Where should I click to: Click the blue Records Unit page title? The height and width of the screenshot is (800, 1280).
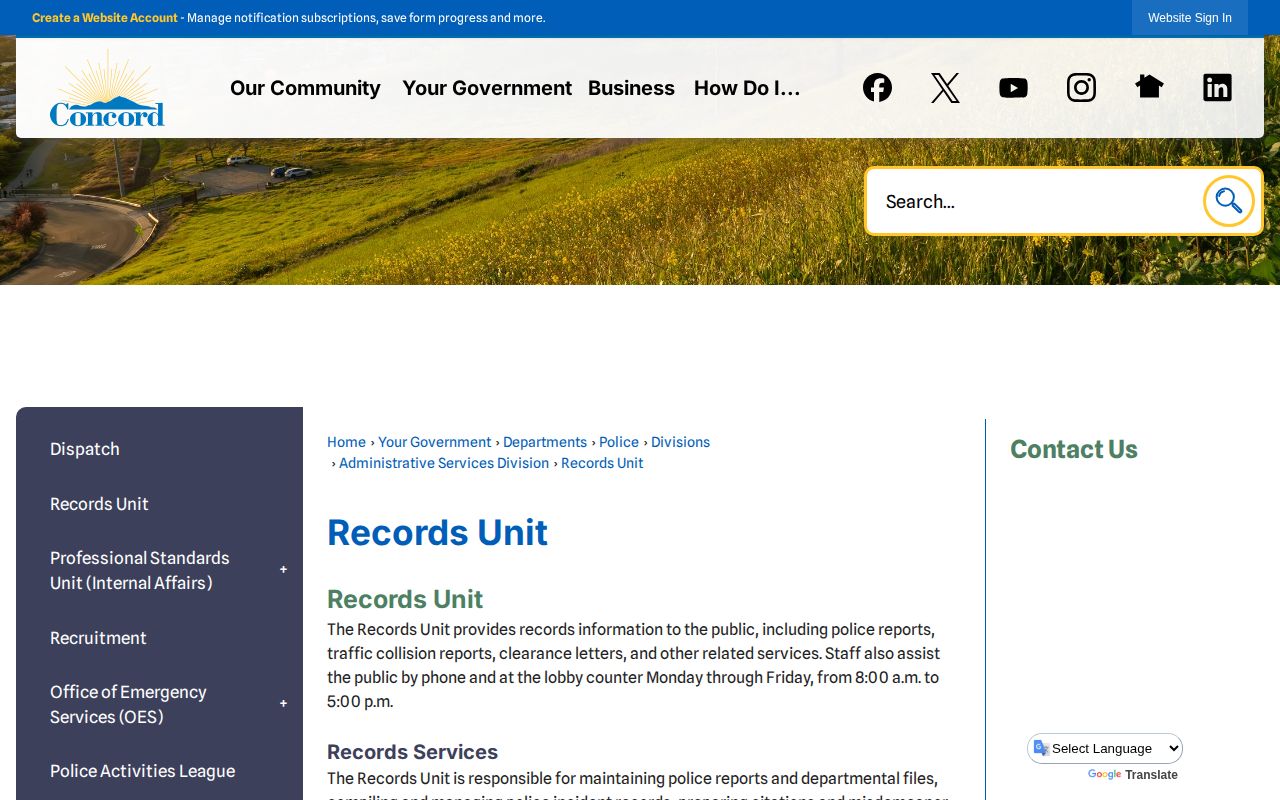pos(437,532)
